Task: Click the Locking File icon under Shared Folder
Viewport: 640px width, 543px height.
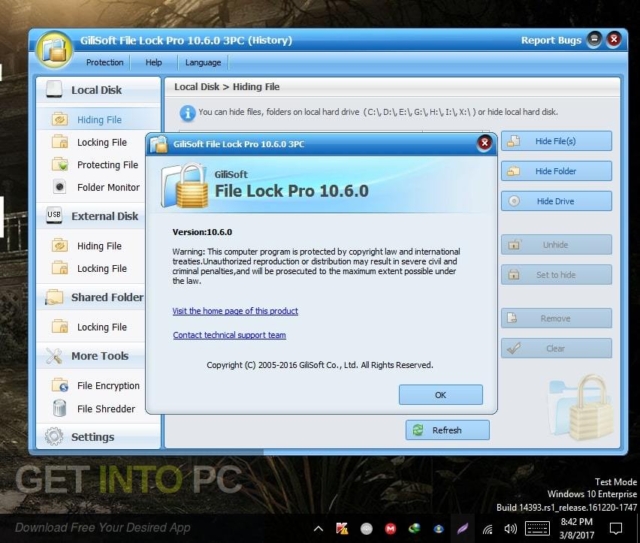Action: [60, 326]
